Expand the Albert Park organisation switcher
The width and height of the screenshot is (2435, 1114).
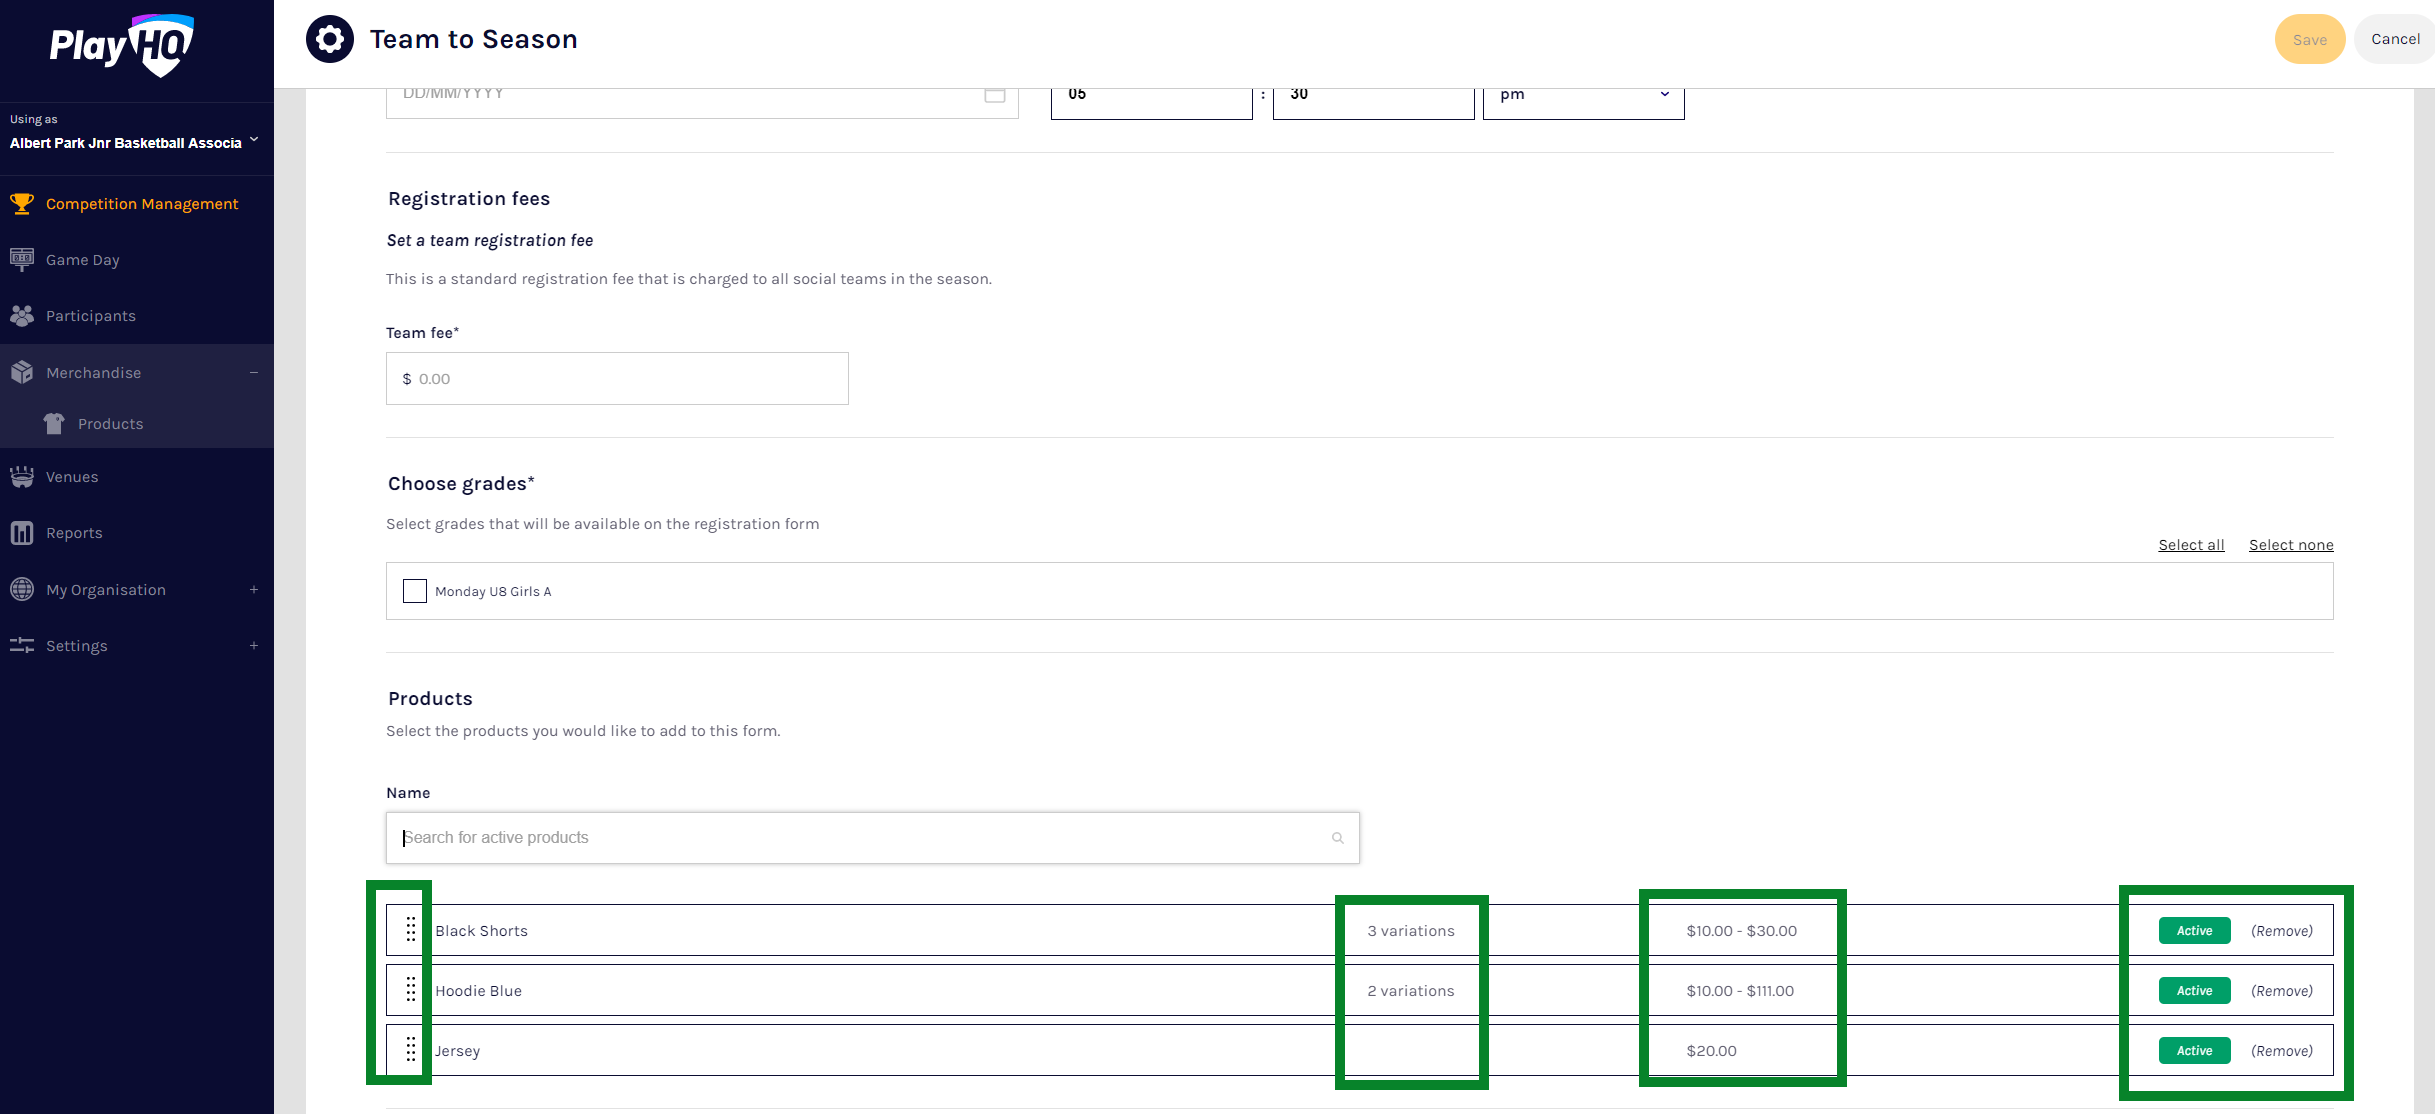(x=255, y=140)
